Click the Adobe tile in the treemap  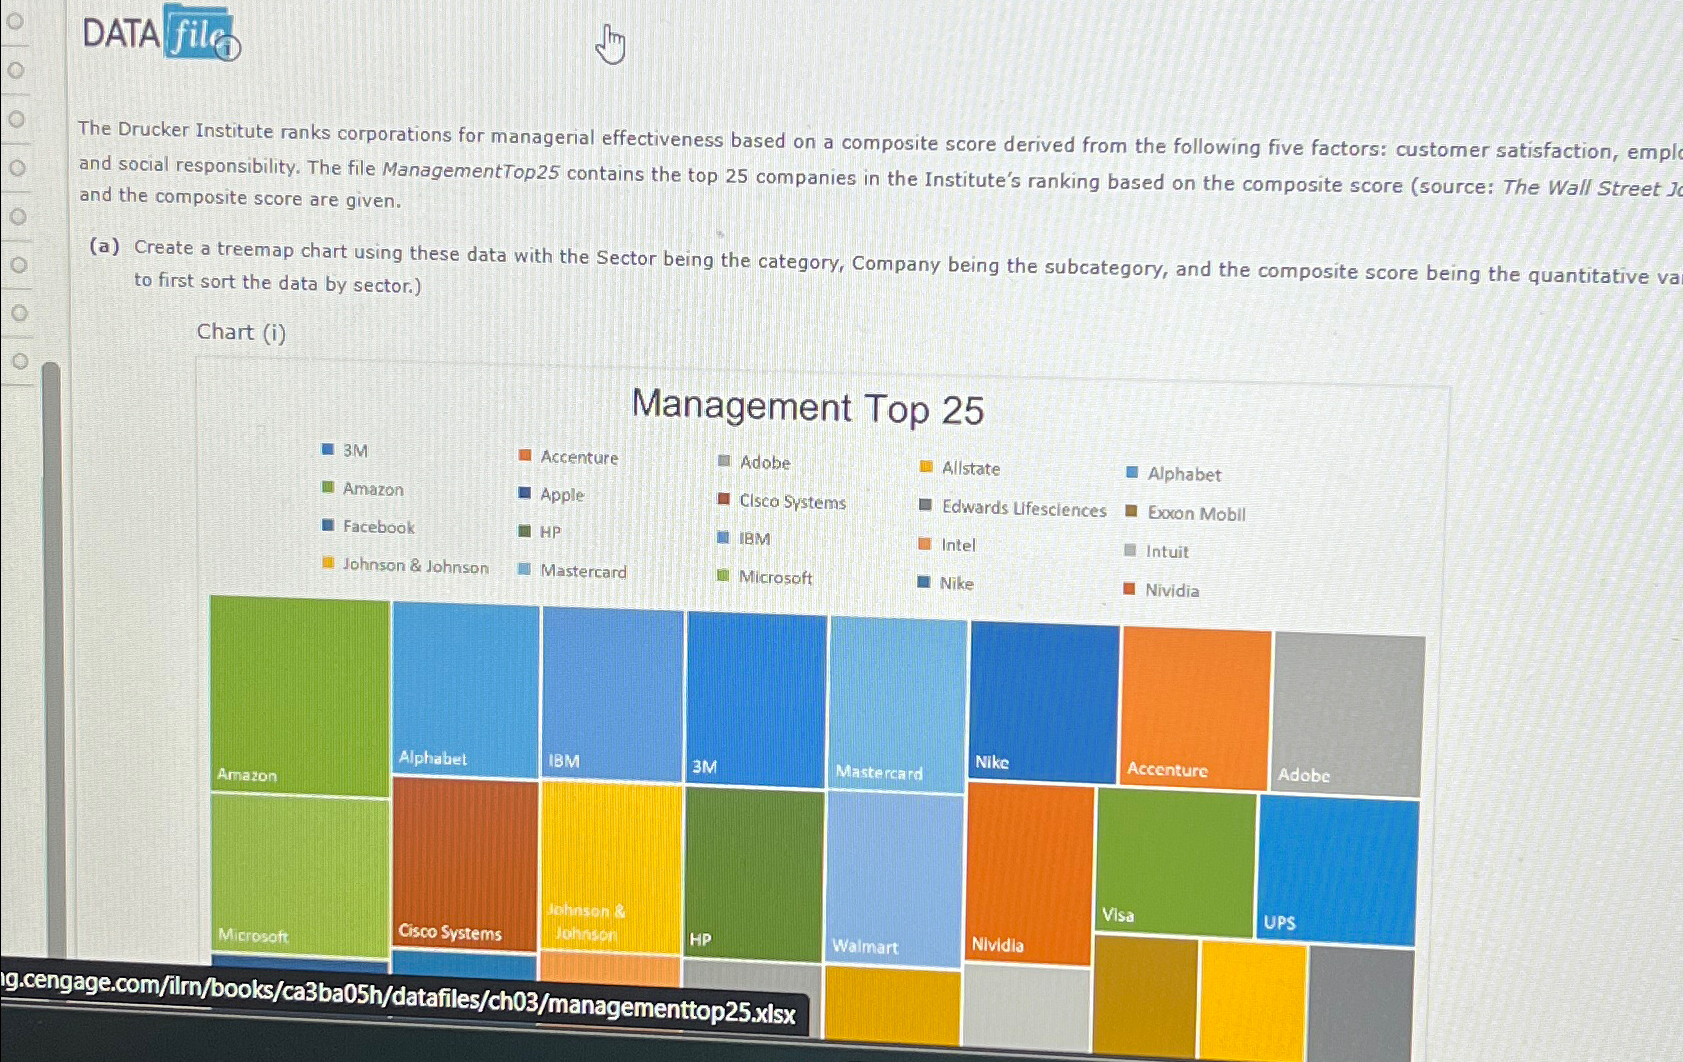tap(1349, 715)
